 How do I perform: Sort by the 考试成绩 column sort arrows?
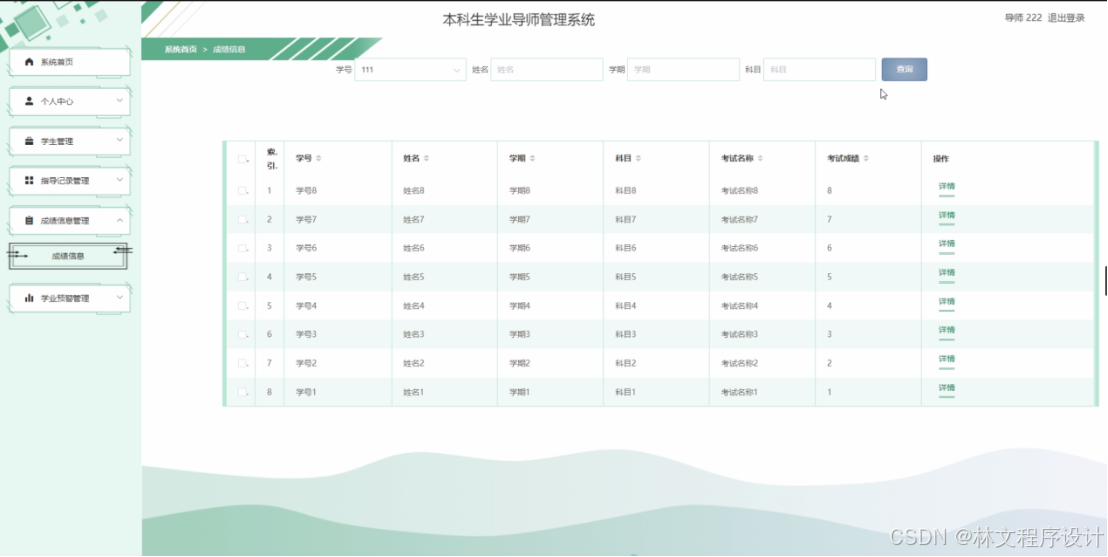click(x=866, y=158)
